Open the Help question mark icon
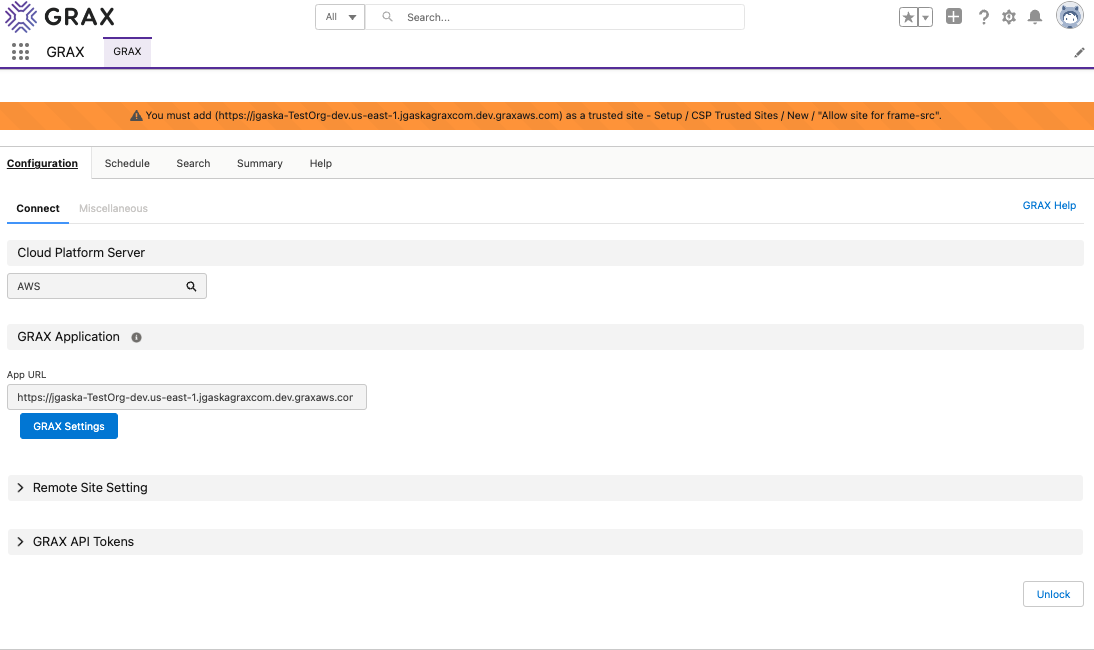This screenshot has height=650, width=1094. 983,17
